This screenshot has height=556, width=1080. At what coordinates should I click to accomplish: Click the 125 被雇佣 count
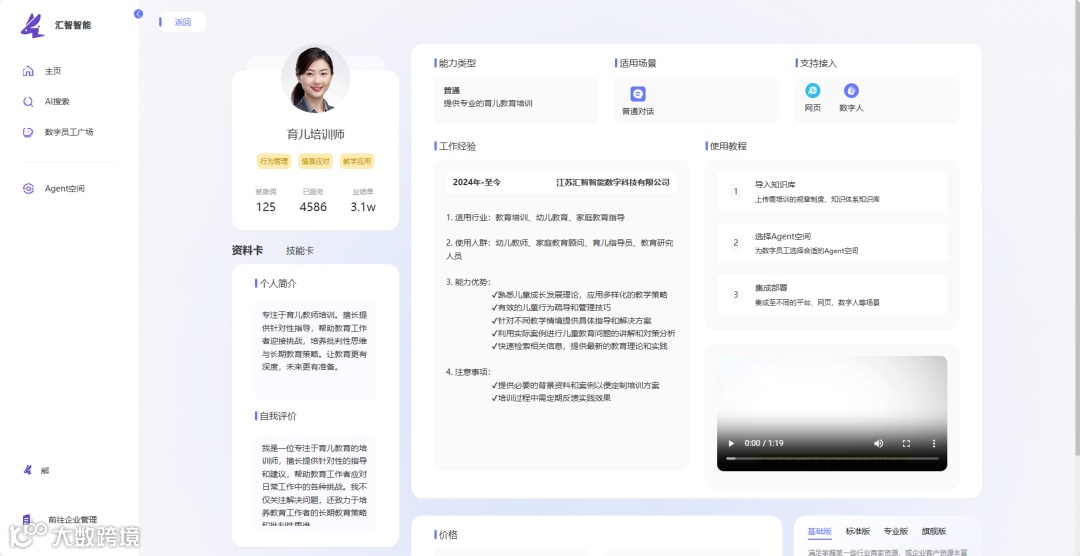click(x=266, y=207)
